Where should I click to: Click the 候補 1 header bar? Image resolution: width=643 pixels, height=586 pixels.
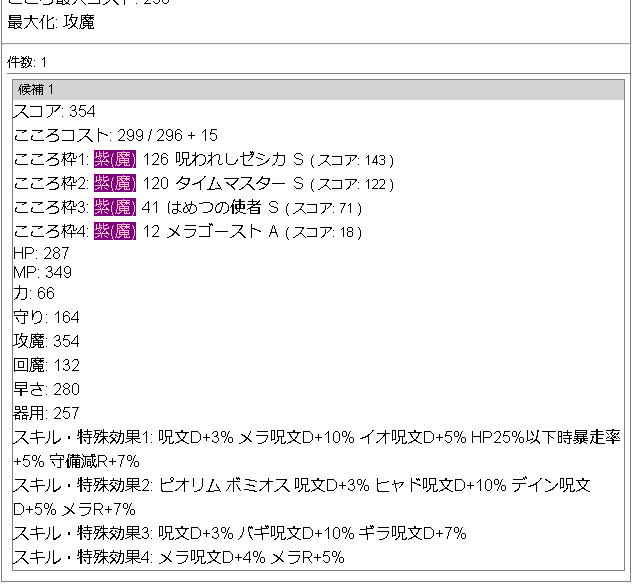pyautogui.click(x=318, y=89)
